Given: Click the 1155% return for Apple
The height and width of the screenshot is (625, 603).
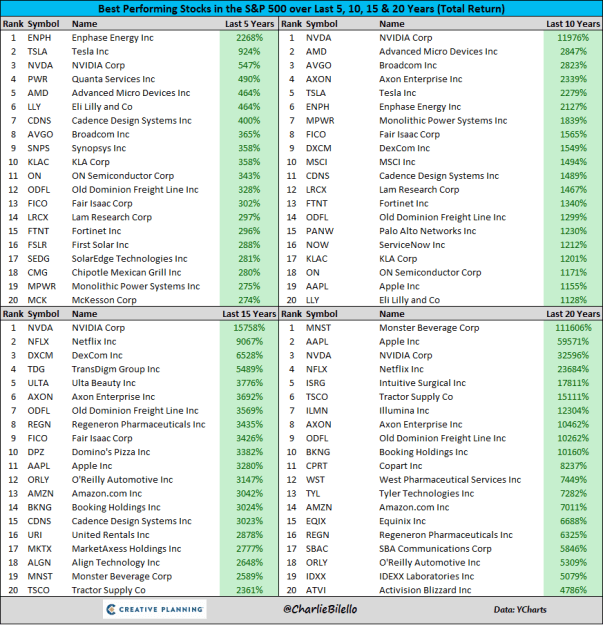Looking at the screenshot, I should [573, 287].
